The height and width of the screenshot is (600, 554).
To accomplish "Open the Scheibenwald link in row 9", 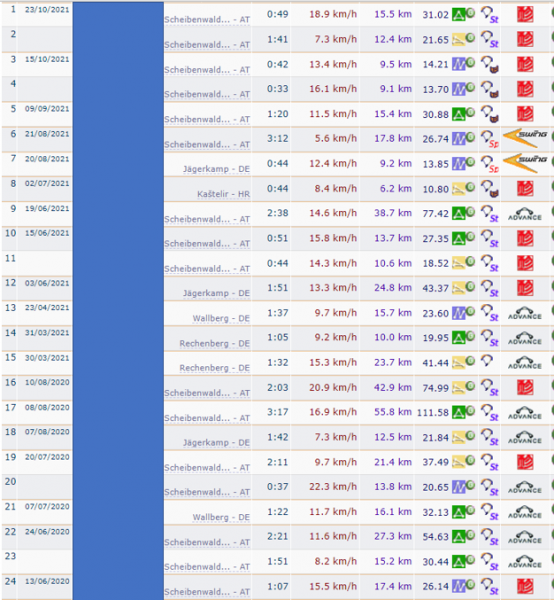I will click(x=207, y=219).
